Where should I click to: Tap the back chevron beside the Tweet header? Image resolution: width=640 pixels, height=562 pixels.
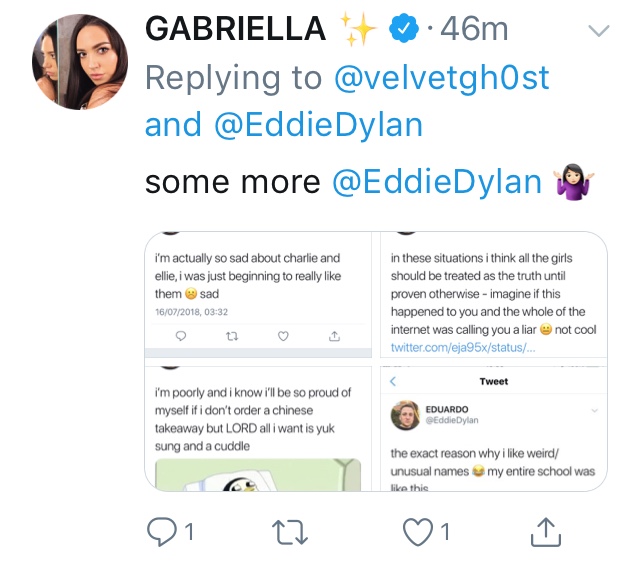click(393, 381)
